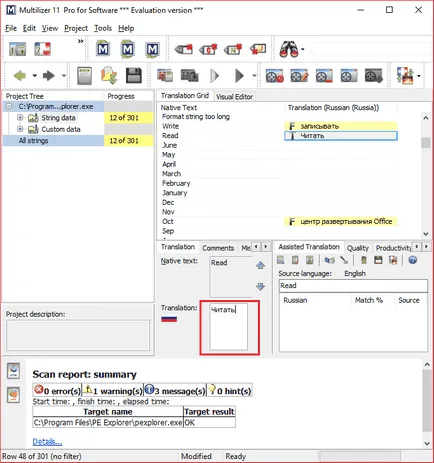Click the brown book icon in Assisted Translation toolbar
Viewport: 434px width, 463px height.
364,260
